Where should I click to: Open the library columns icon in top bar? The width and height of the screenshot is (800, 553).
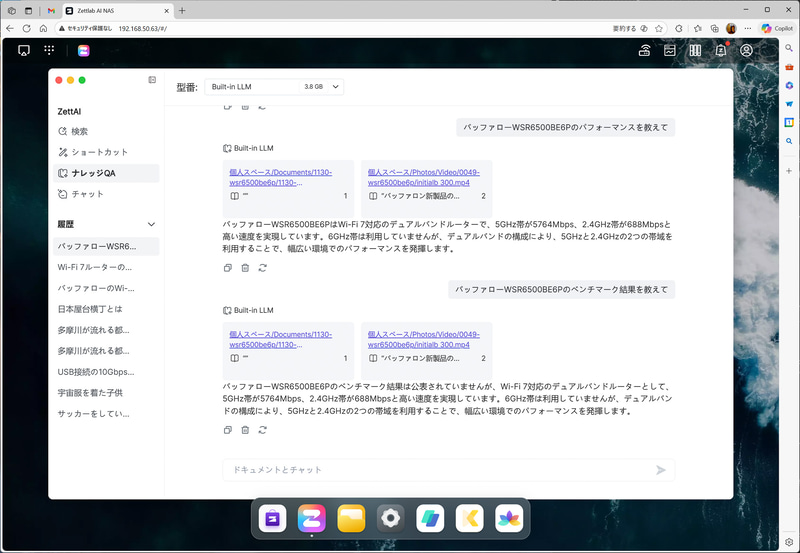click(695, 51)
